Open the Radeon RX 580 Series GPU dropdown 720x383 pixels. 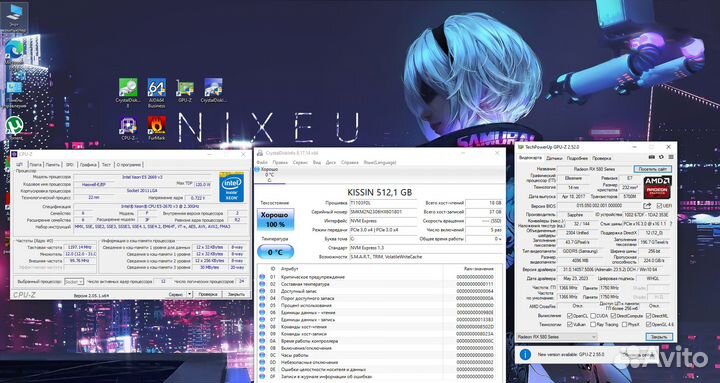pos(557,337)
